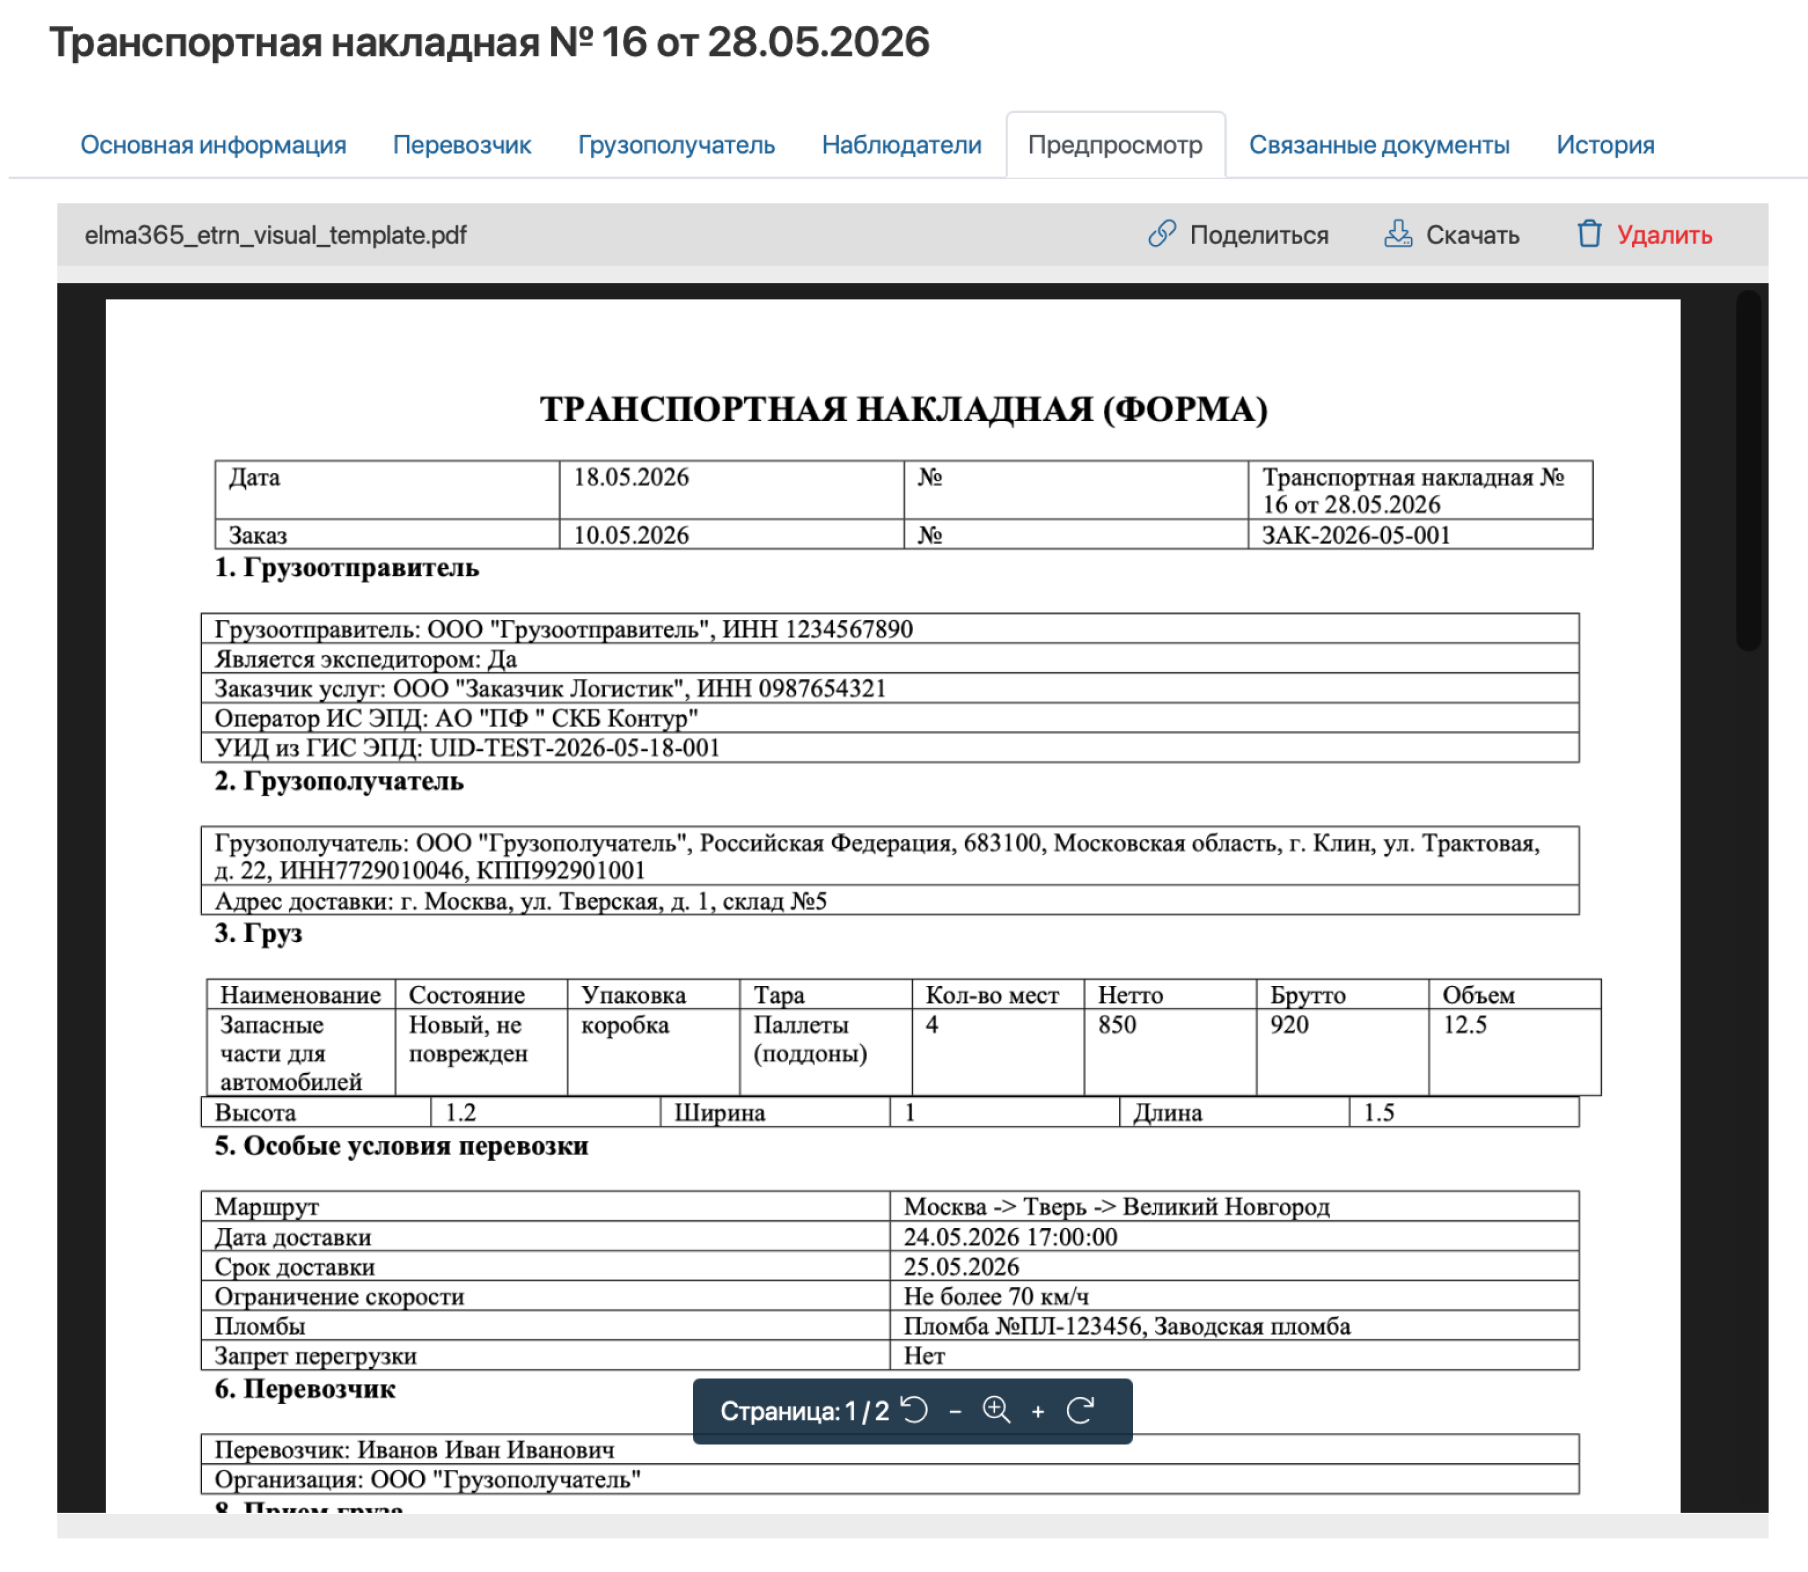Click the plus zoom-in button
The width and height of the screenshot is (1808, 1572).
tap(1038, 1411)
